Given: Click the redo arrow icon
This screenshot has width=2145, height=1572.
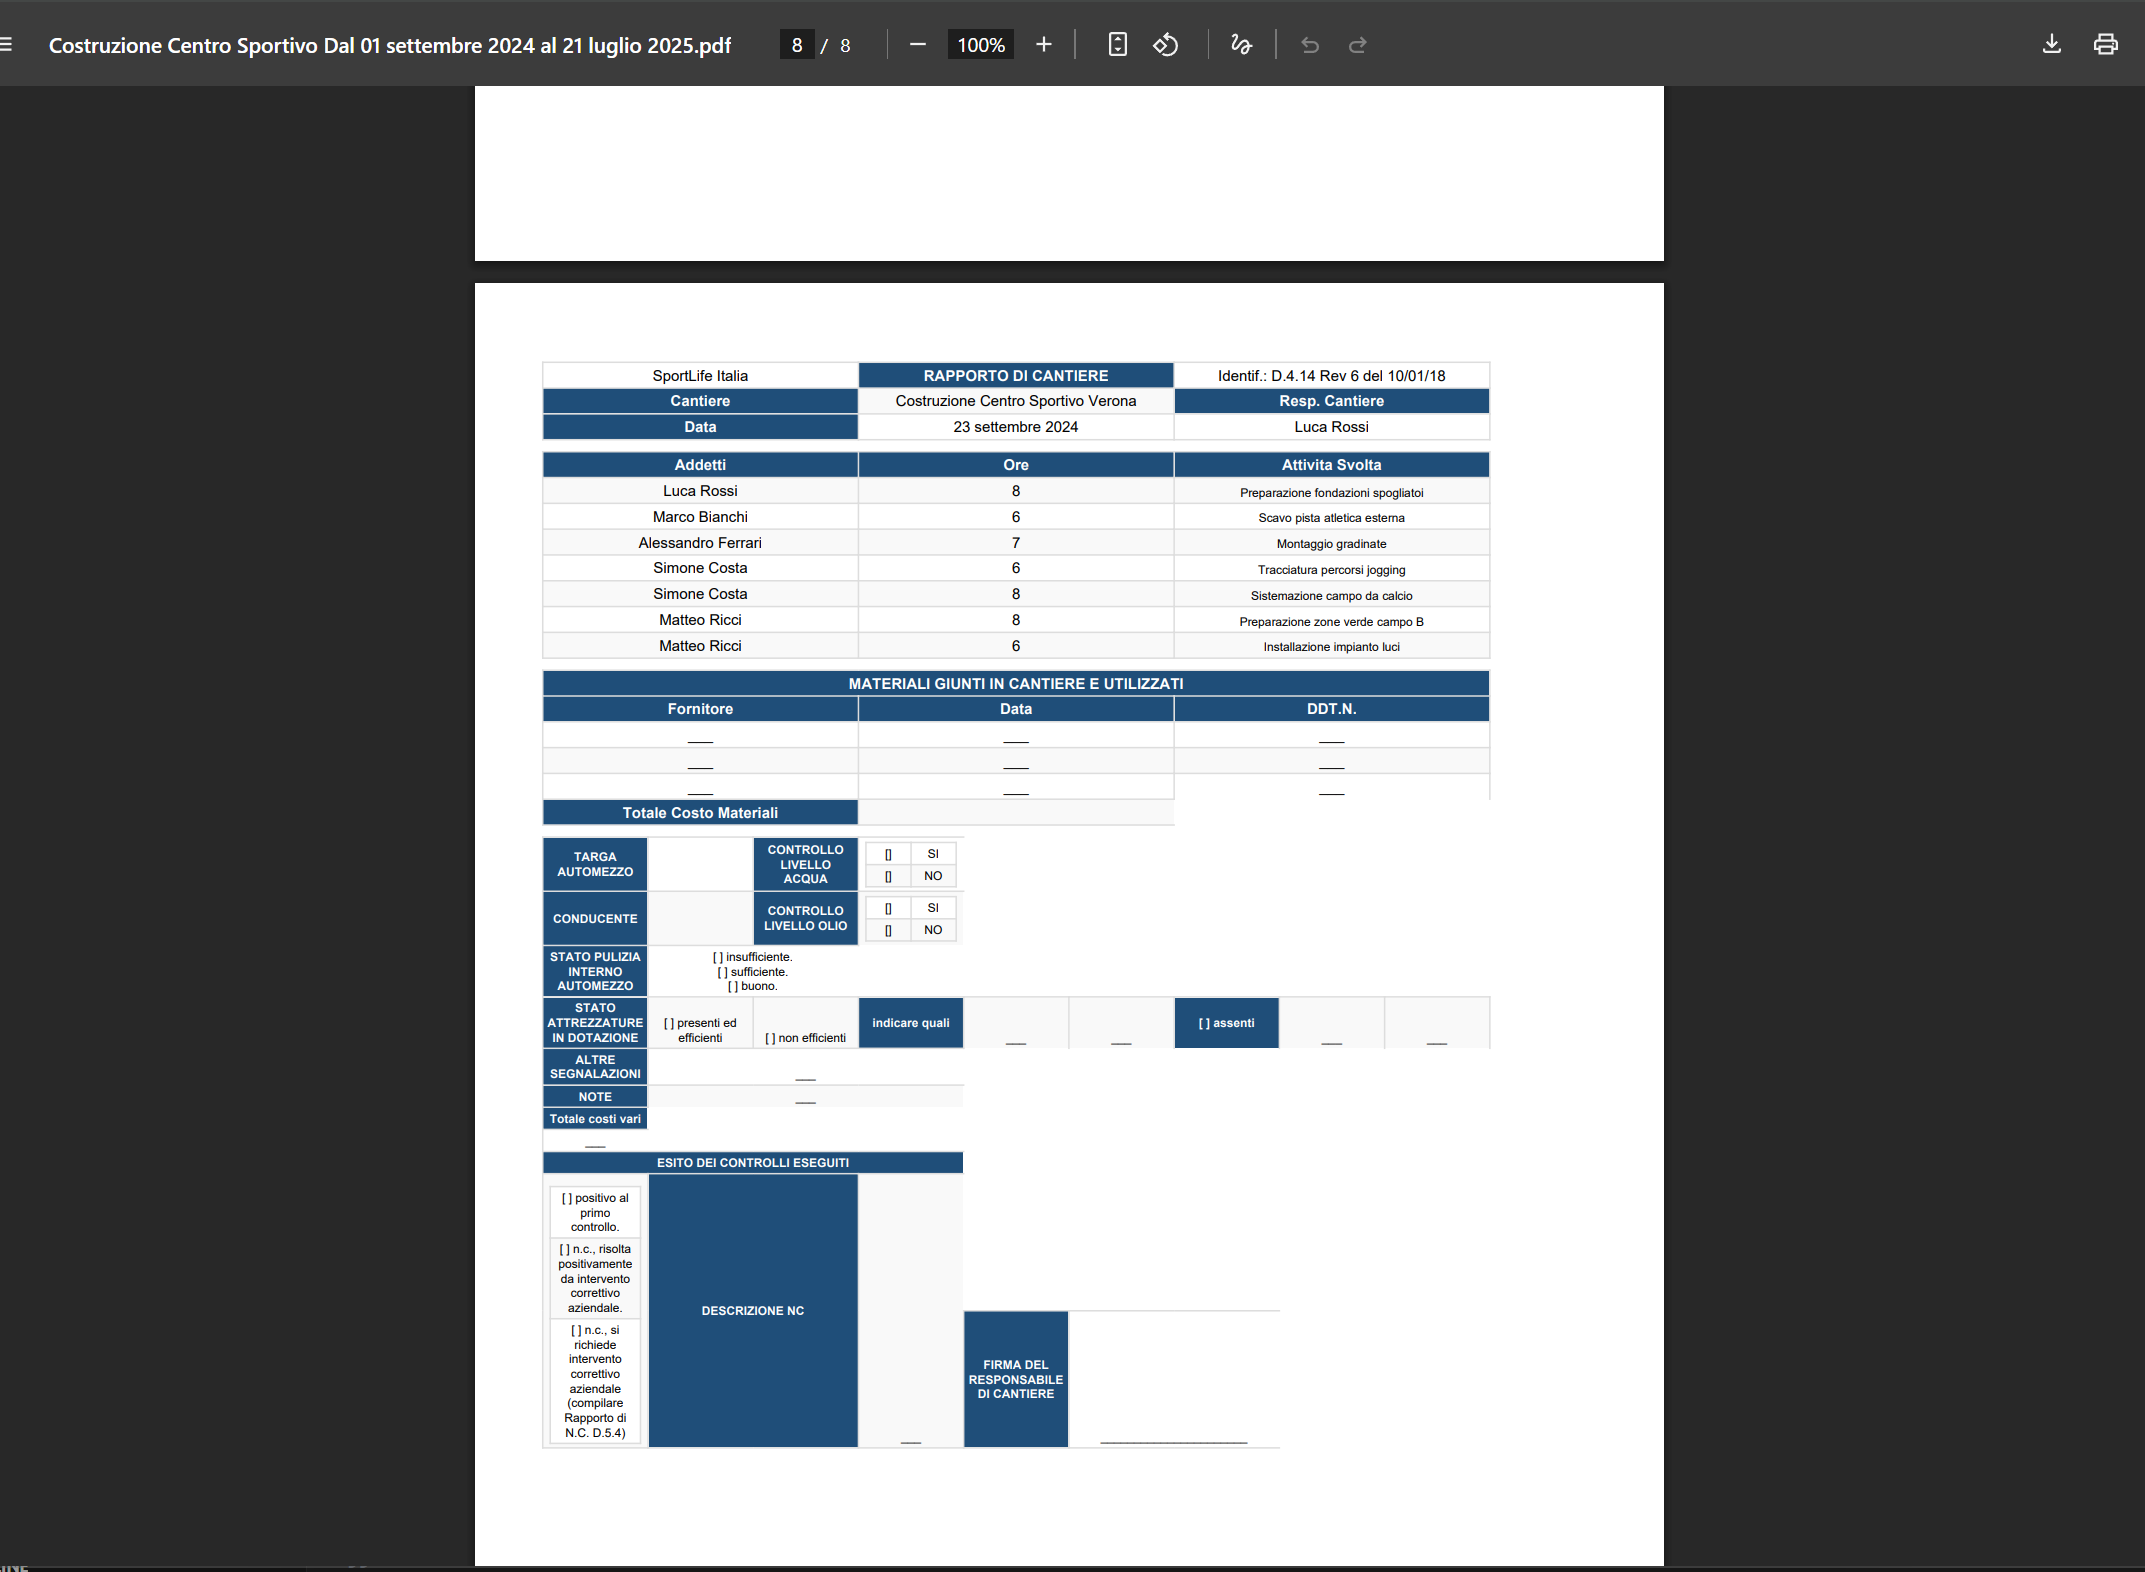Looking at the screenshot, I should [1357, 45].
